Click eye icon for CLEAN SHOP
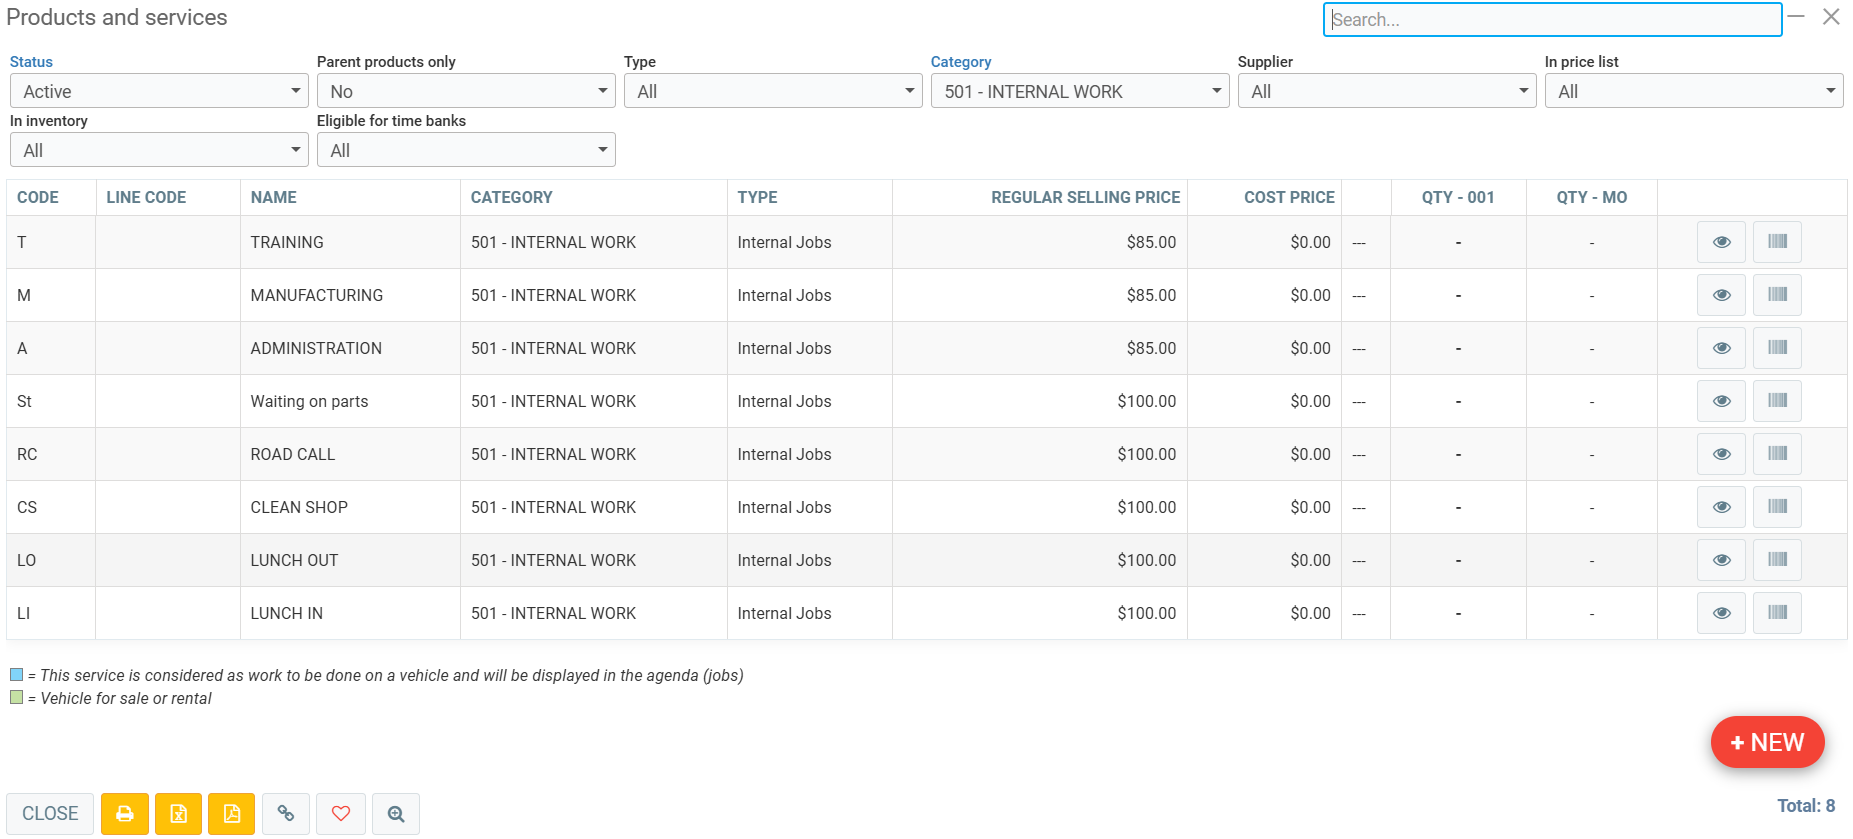 pyautogui.click(x=1721, y=507)
